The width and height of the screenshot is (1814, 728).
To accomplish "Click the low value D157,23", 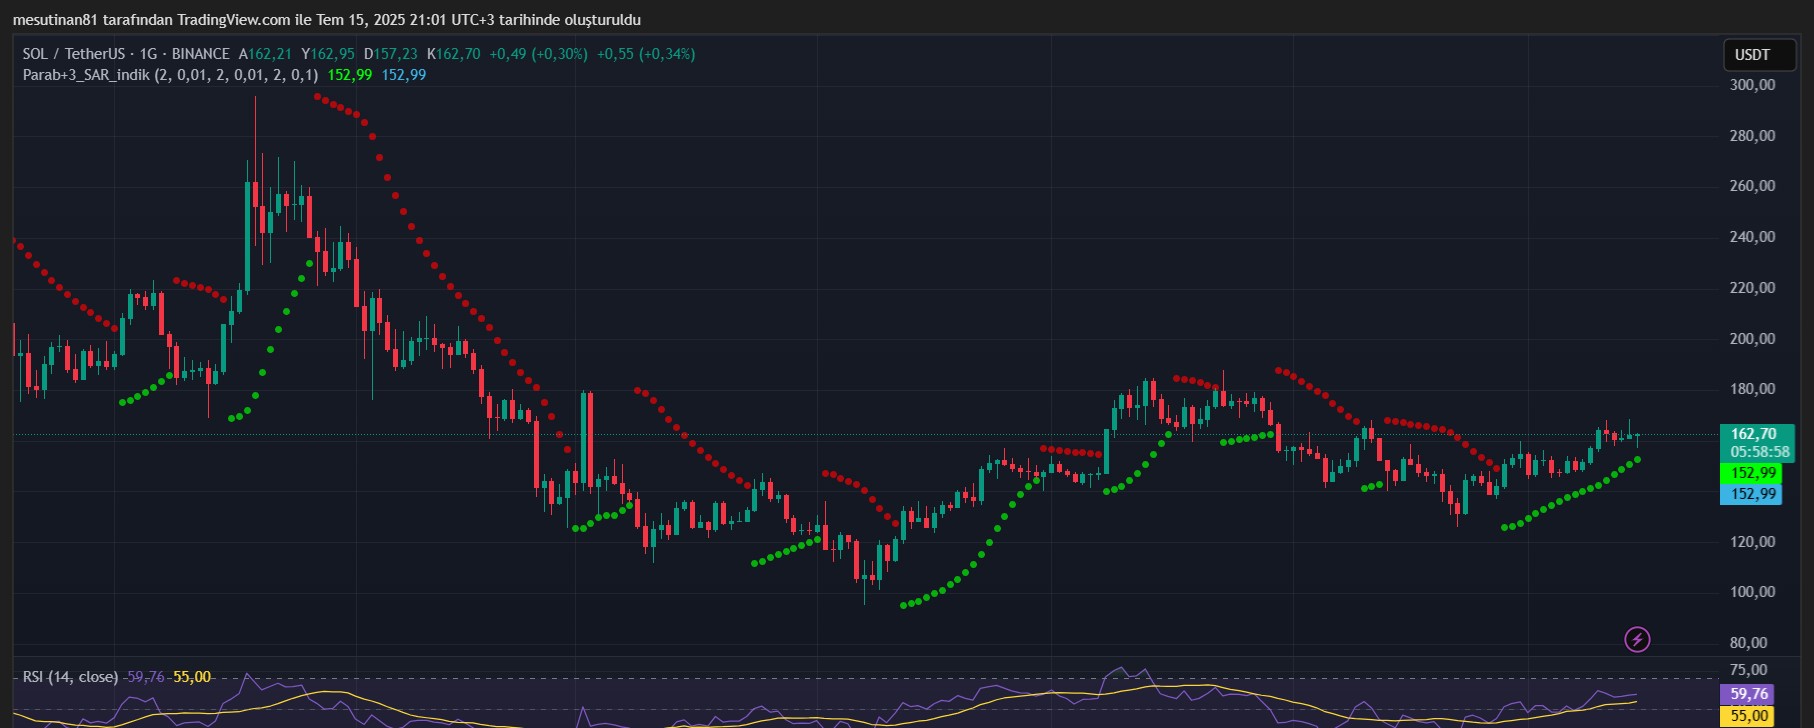I will pyautogui.click(x=390, y=54).
